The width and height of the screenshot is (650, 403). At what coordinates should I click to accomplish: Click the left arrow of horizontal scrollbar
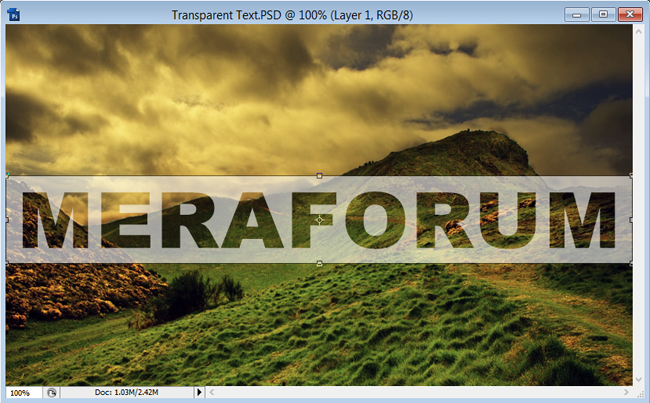[x=211, y=393]
